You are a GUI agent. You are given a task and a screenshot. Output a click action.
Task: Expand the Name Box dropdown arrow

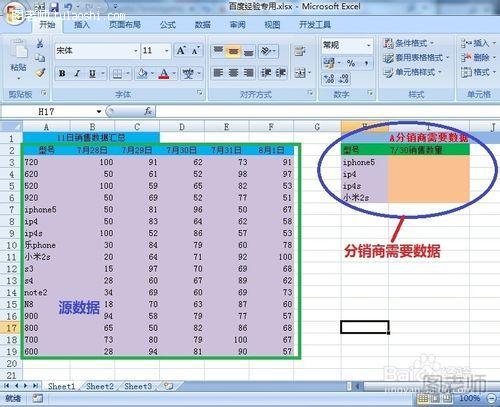click(99, 111)
